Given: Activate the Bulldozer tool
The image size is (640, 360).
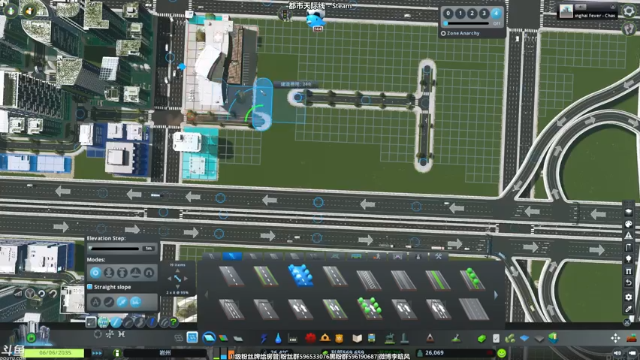Looking at the screenshot, I should click(632, 338).
